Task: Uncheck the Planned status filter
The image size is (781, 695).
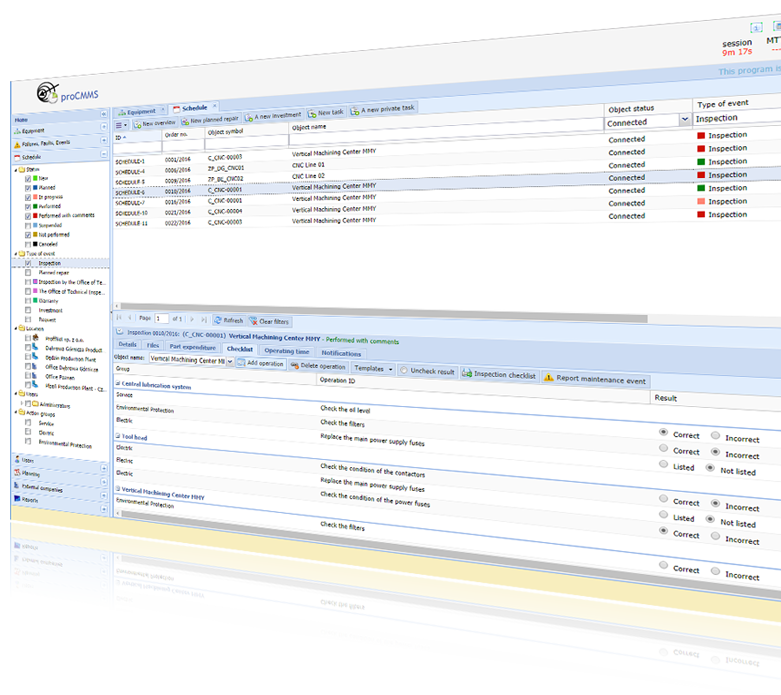Action: [x=28, y=188]
